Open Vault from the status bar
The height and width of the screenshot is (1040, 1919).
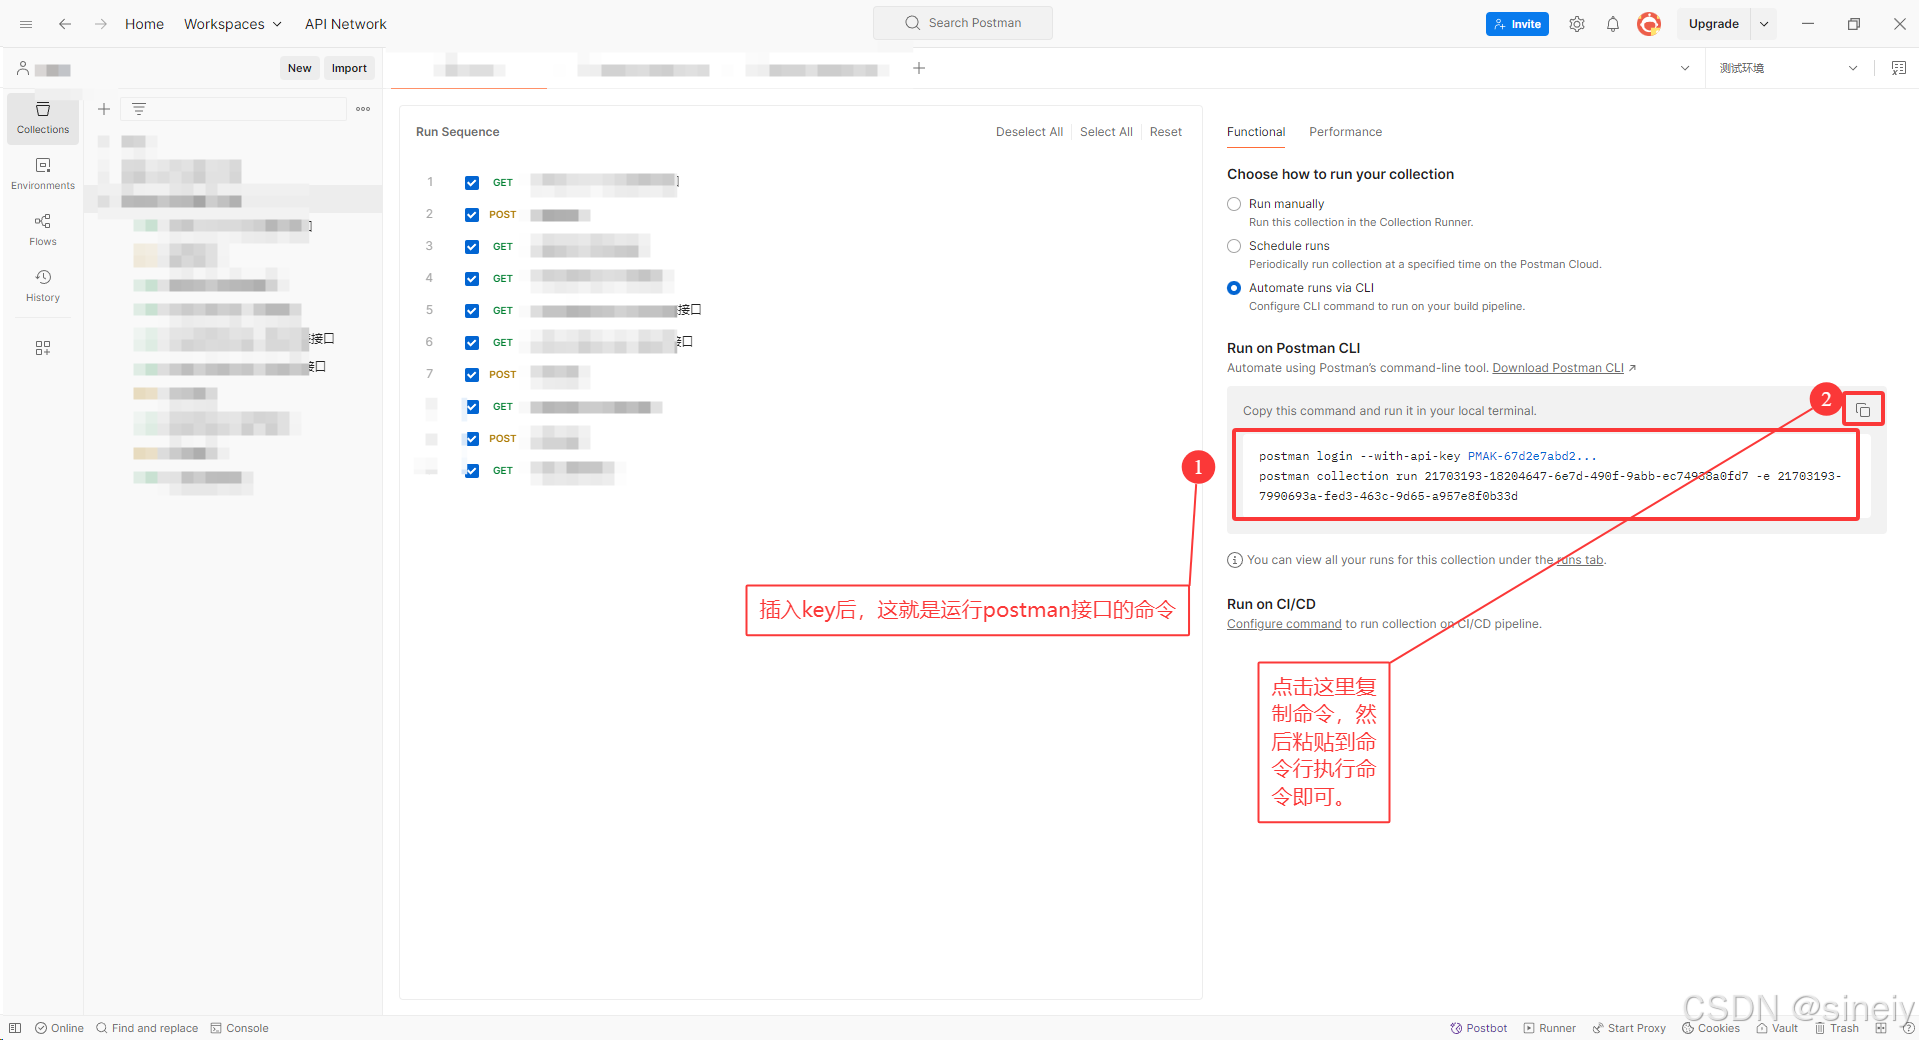[1777, 1028]
